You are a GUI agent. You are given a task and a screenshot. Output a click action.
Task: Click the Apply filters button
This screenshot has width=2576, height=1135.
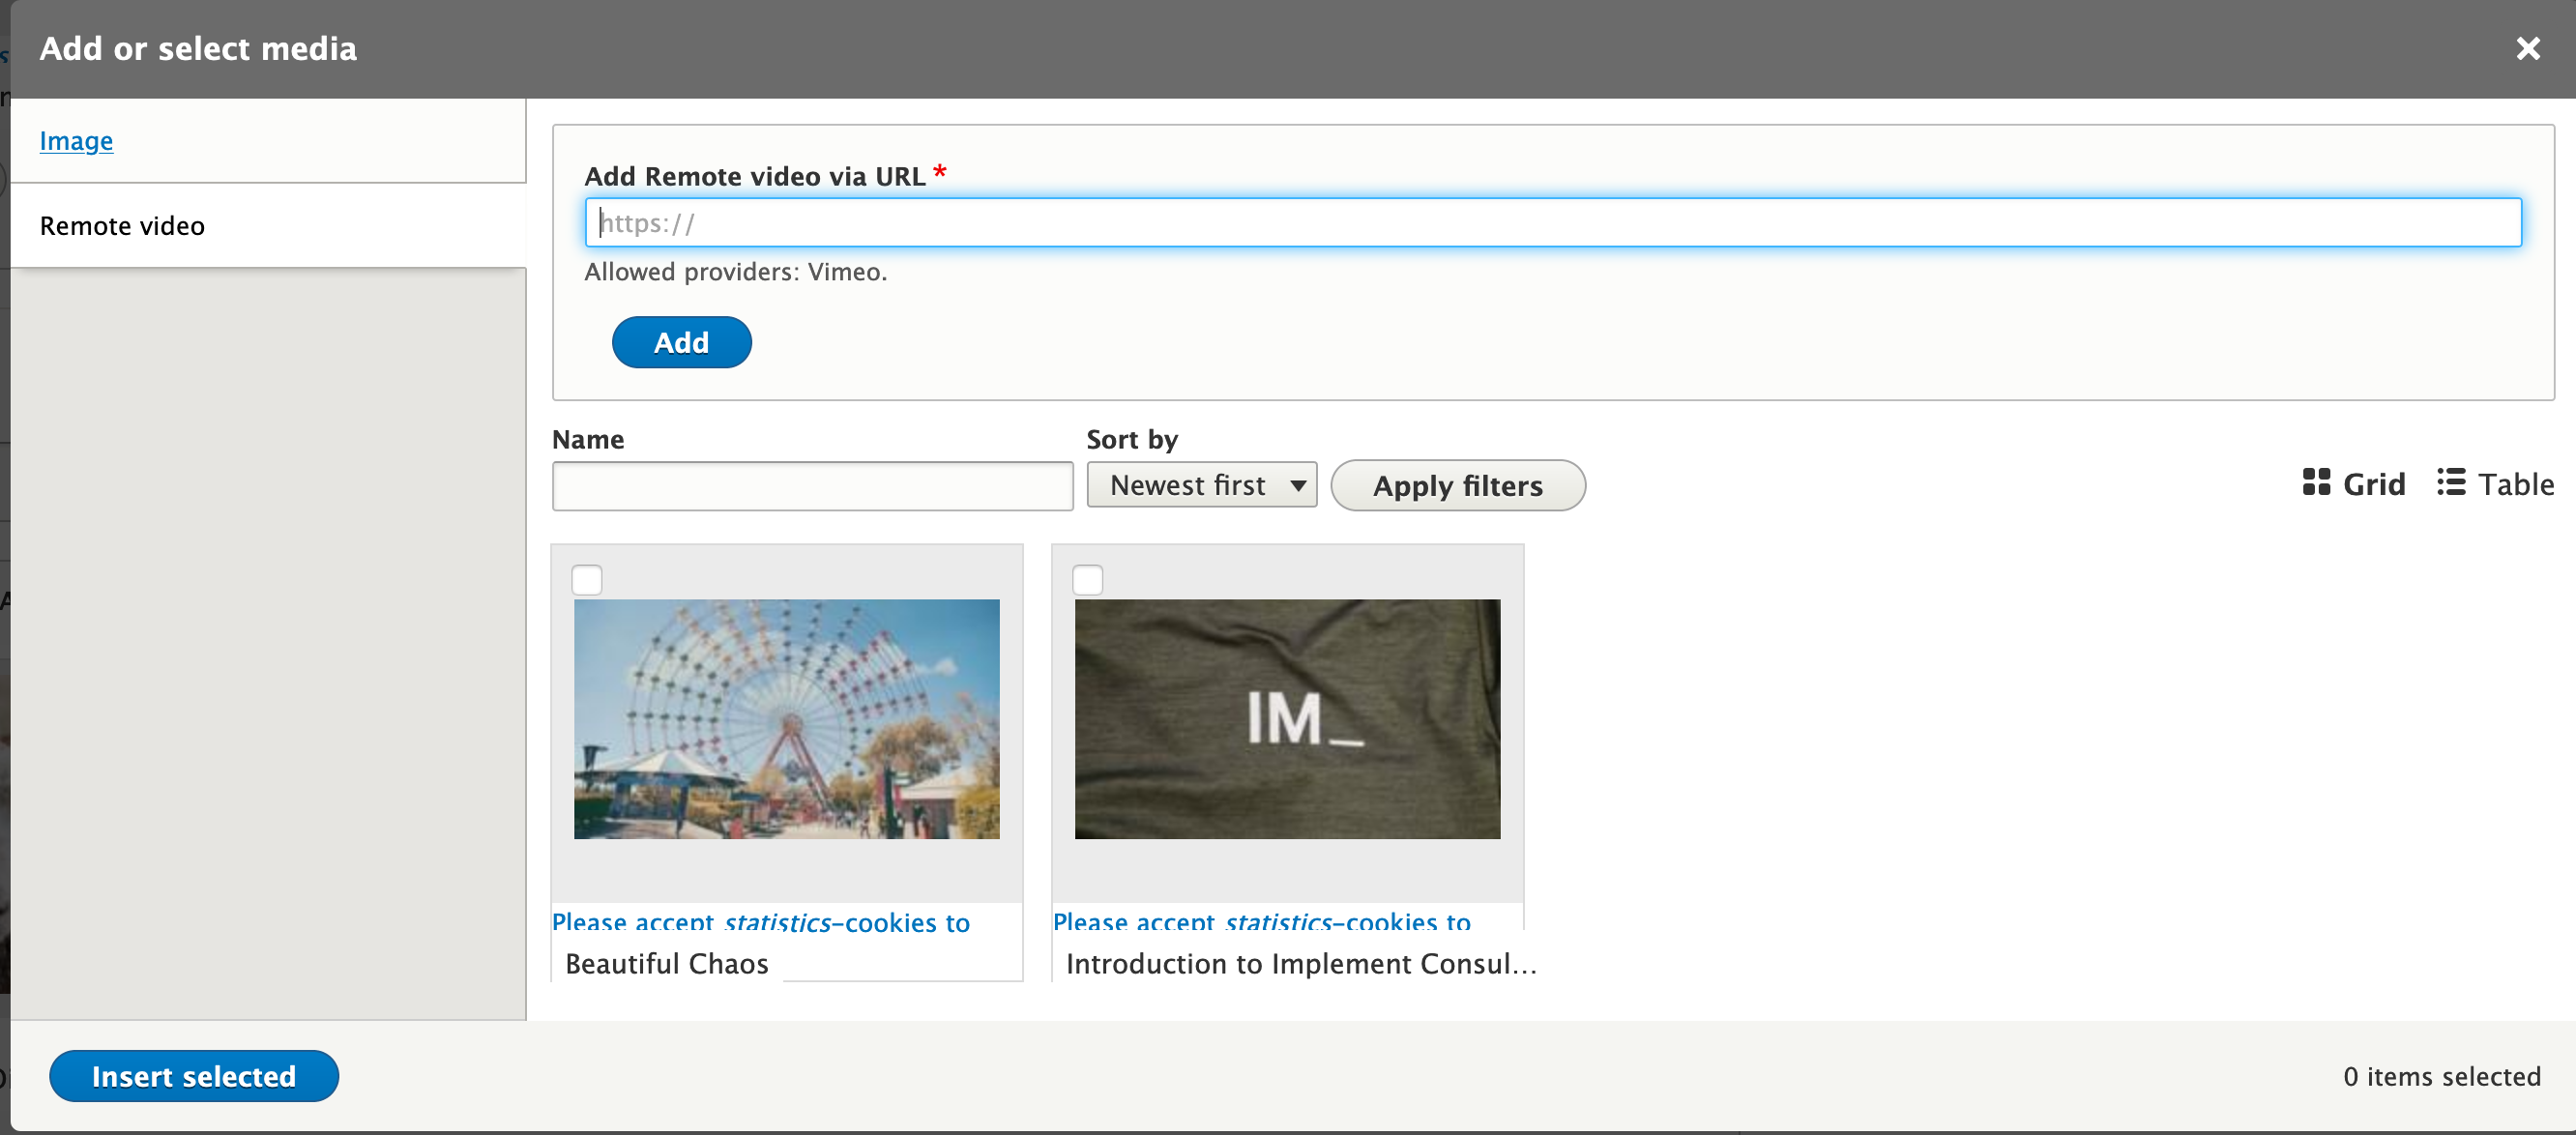pyautogui.click(x=1457, y=486)
